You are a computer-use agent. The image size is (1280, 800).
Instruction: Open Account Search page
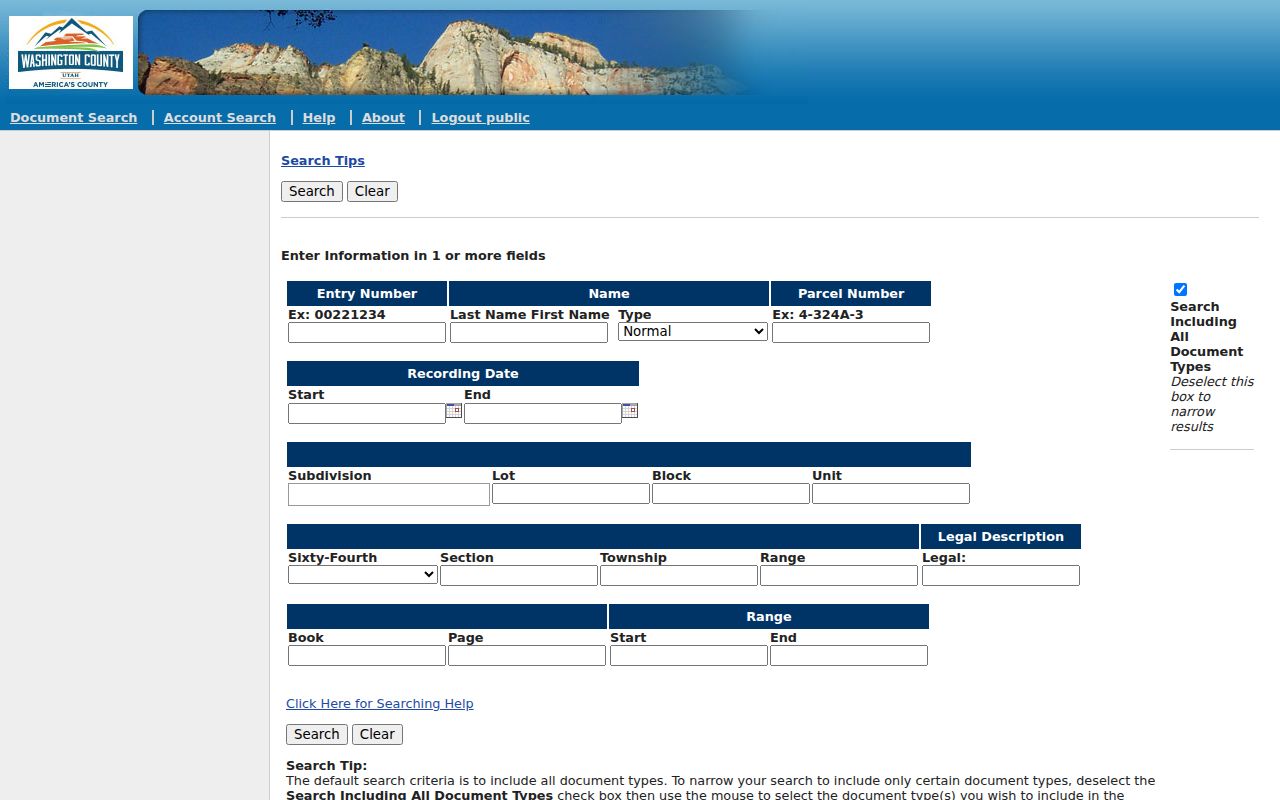220,117
